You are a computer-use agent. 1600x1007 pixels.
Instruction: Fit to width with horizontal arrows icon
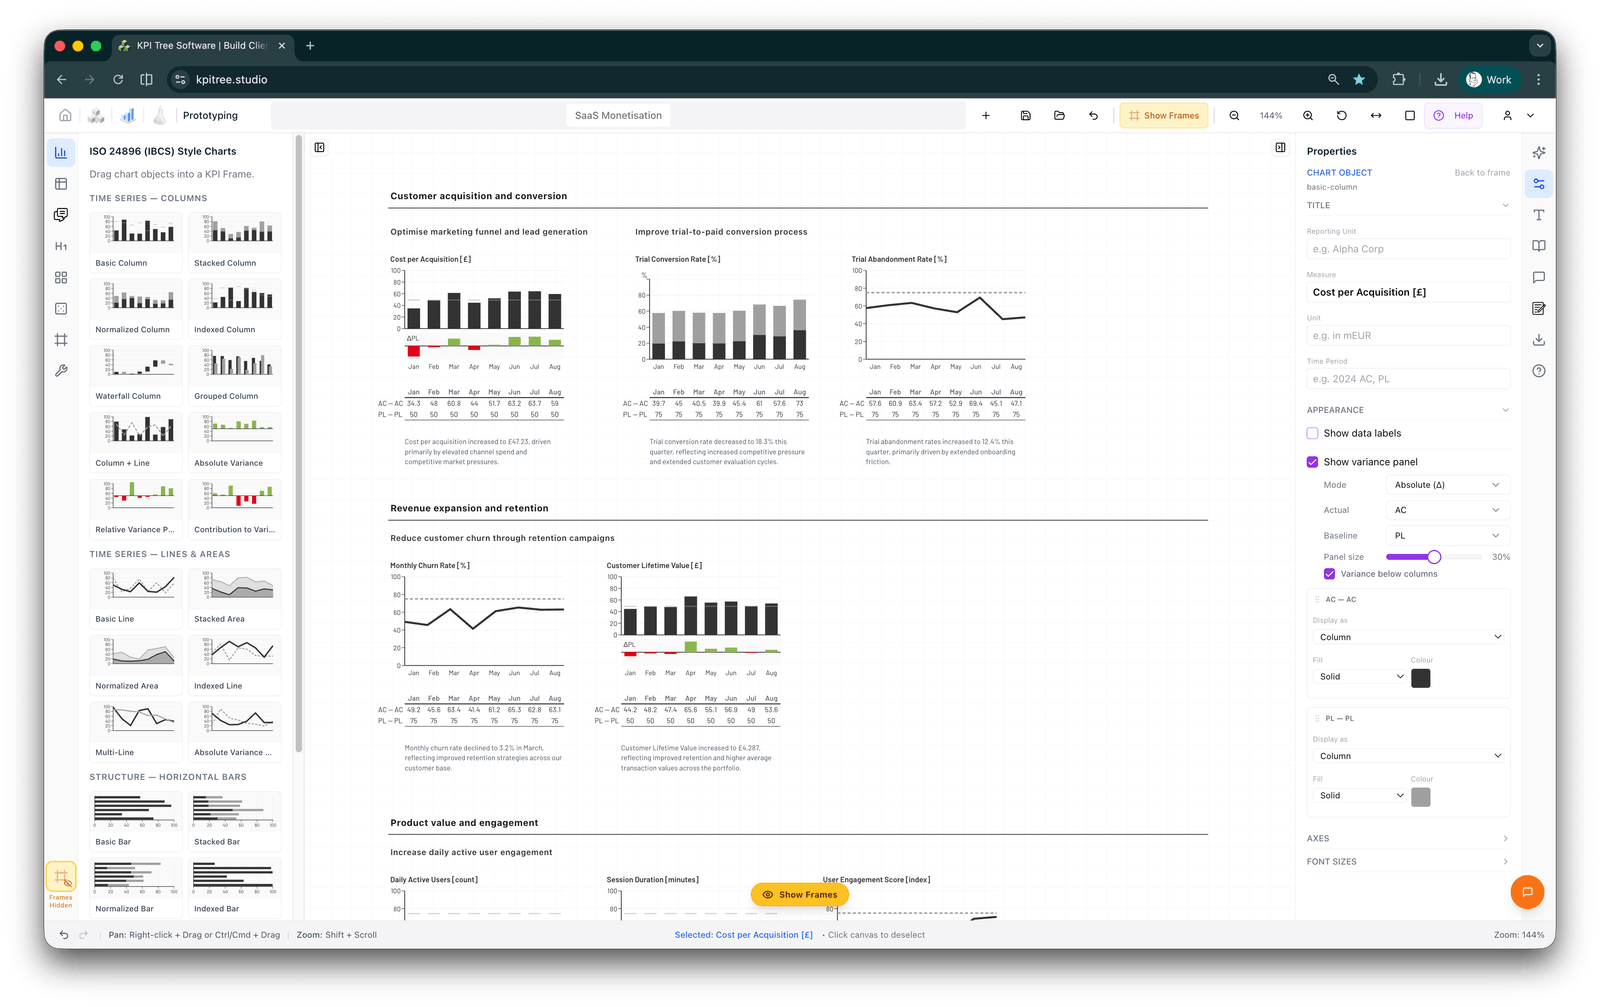(1376, 115)
